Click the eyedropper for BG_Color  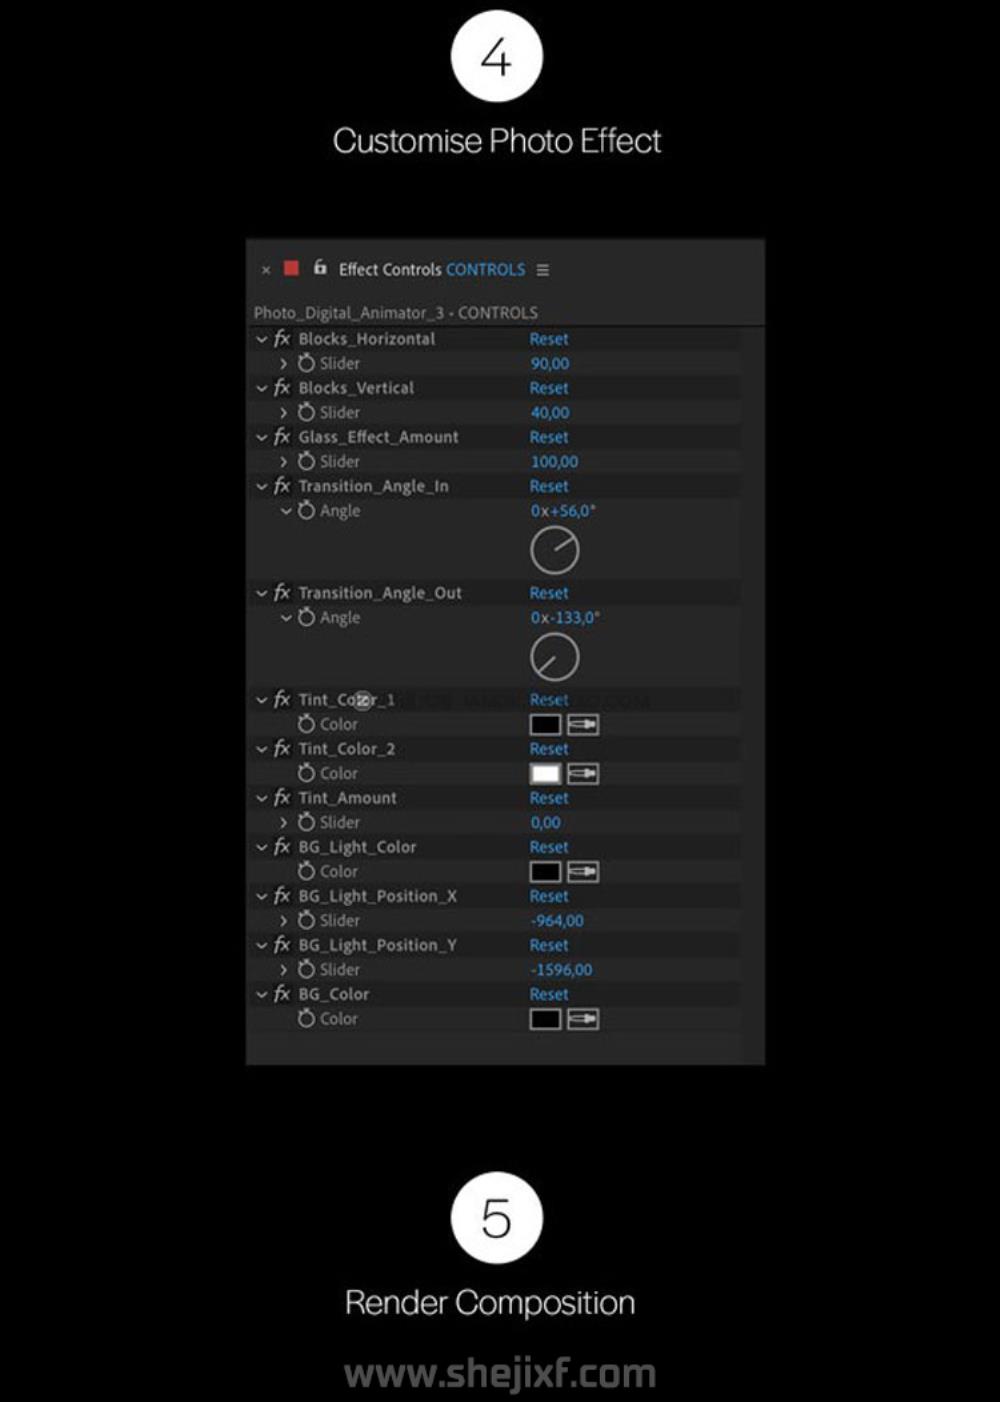tap(583, 1019)
